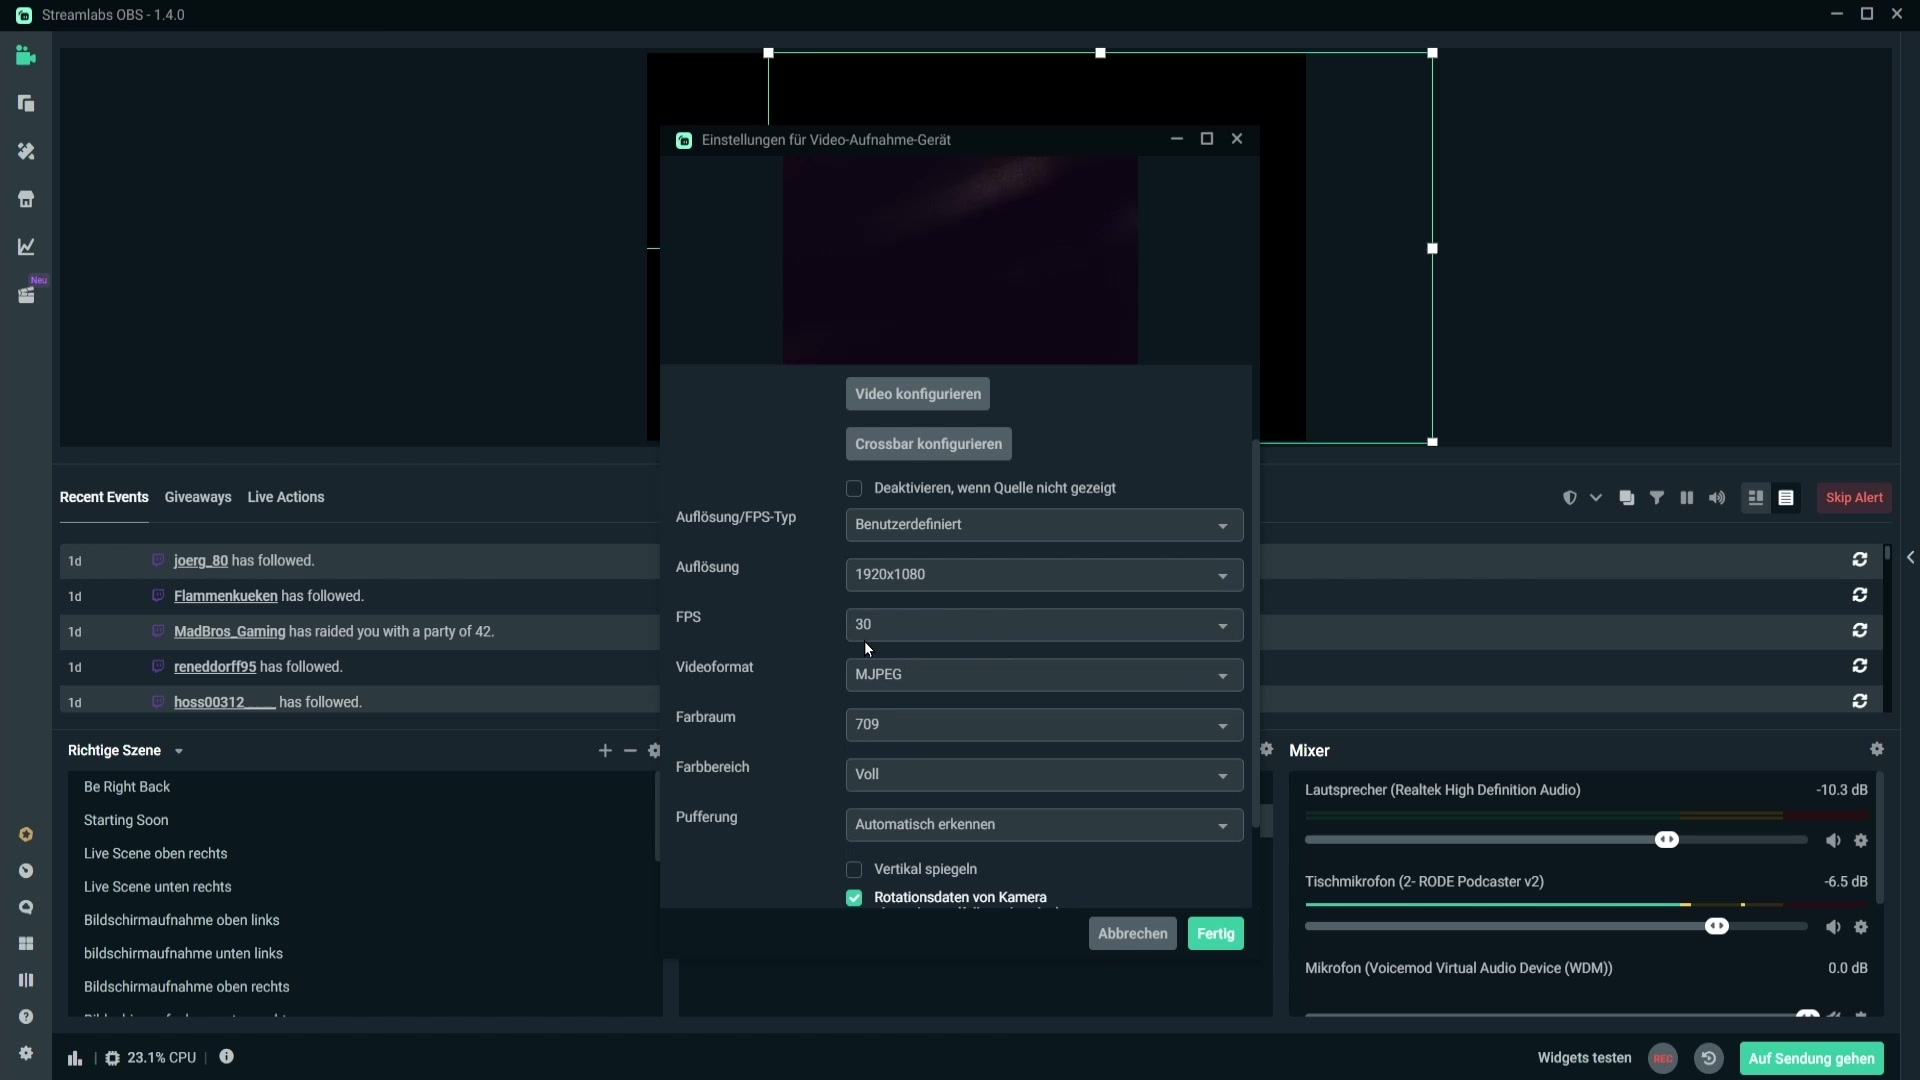Open the Live Actions tab
Image resolution: width=1920 pixels, height=1080 pixels.
click(x=286, y=497)
